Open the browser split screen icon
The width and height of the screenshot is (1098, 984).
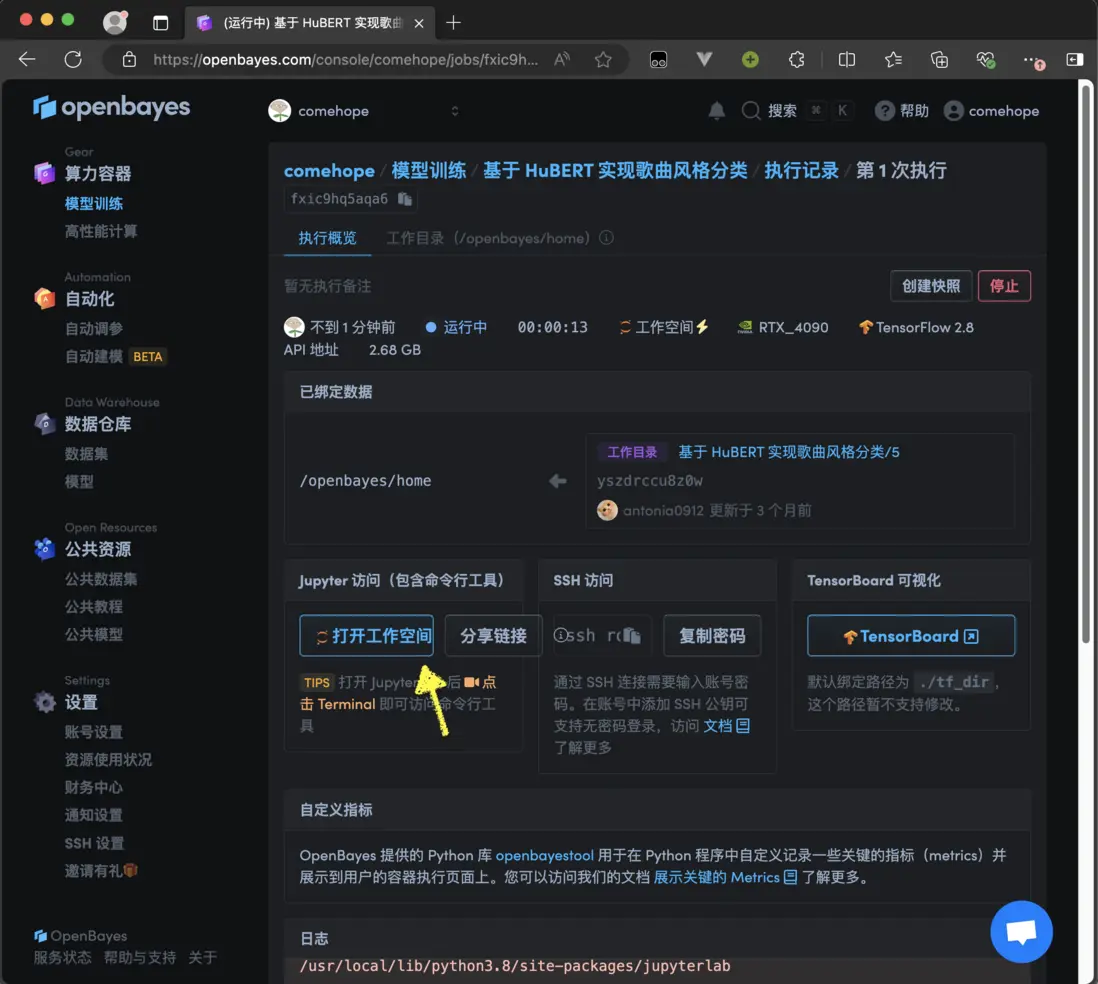coord(847,60)
